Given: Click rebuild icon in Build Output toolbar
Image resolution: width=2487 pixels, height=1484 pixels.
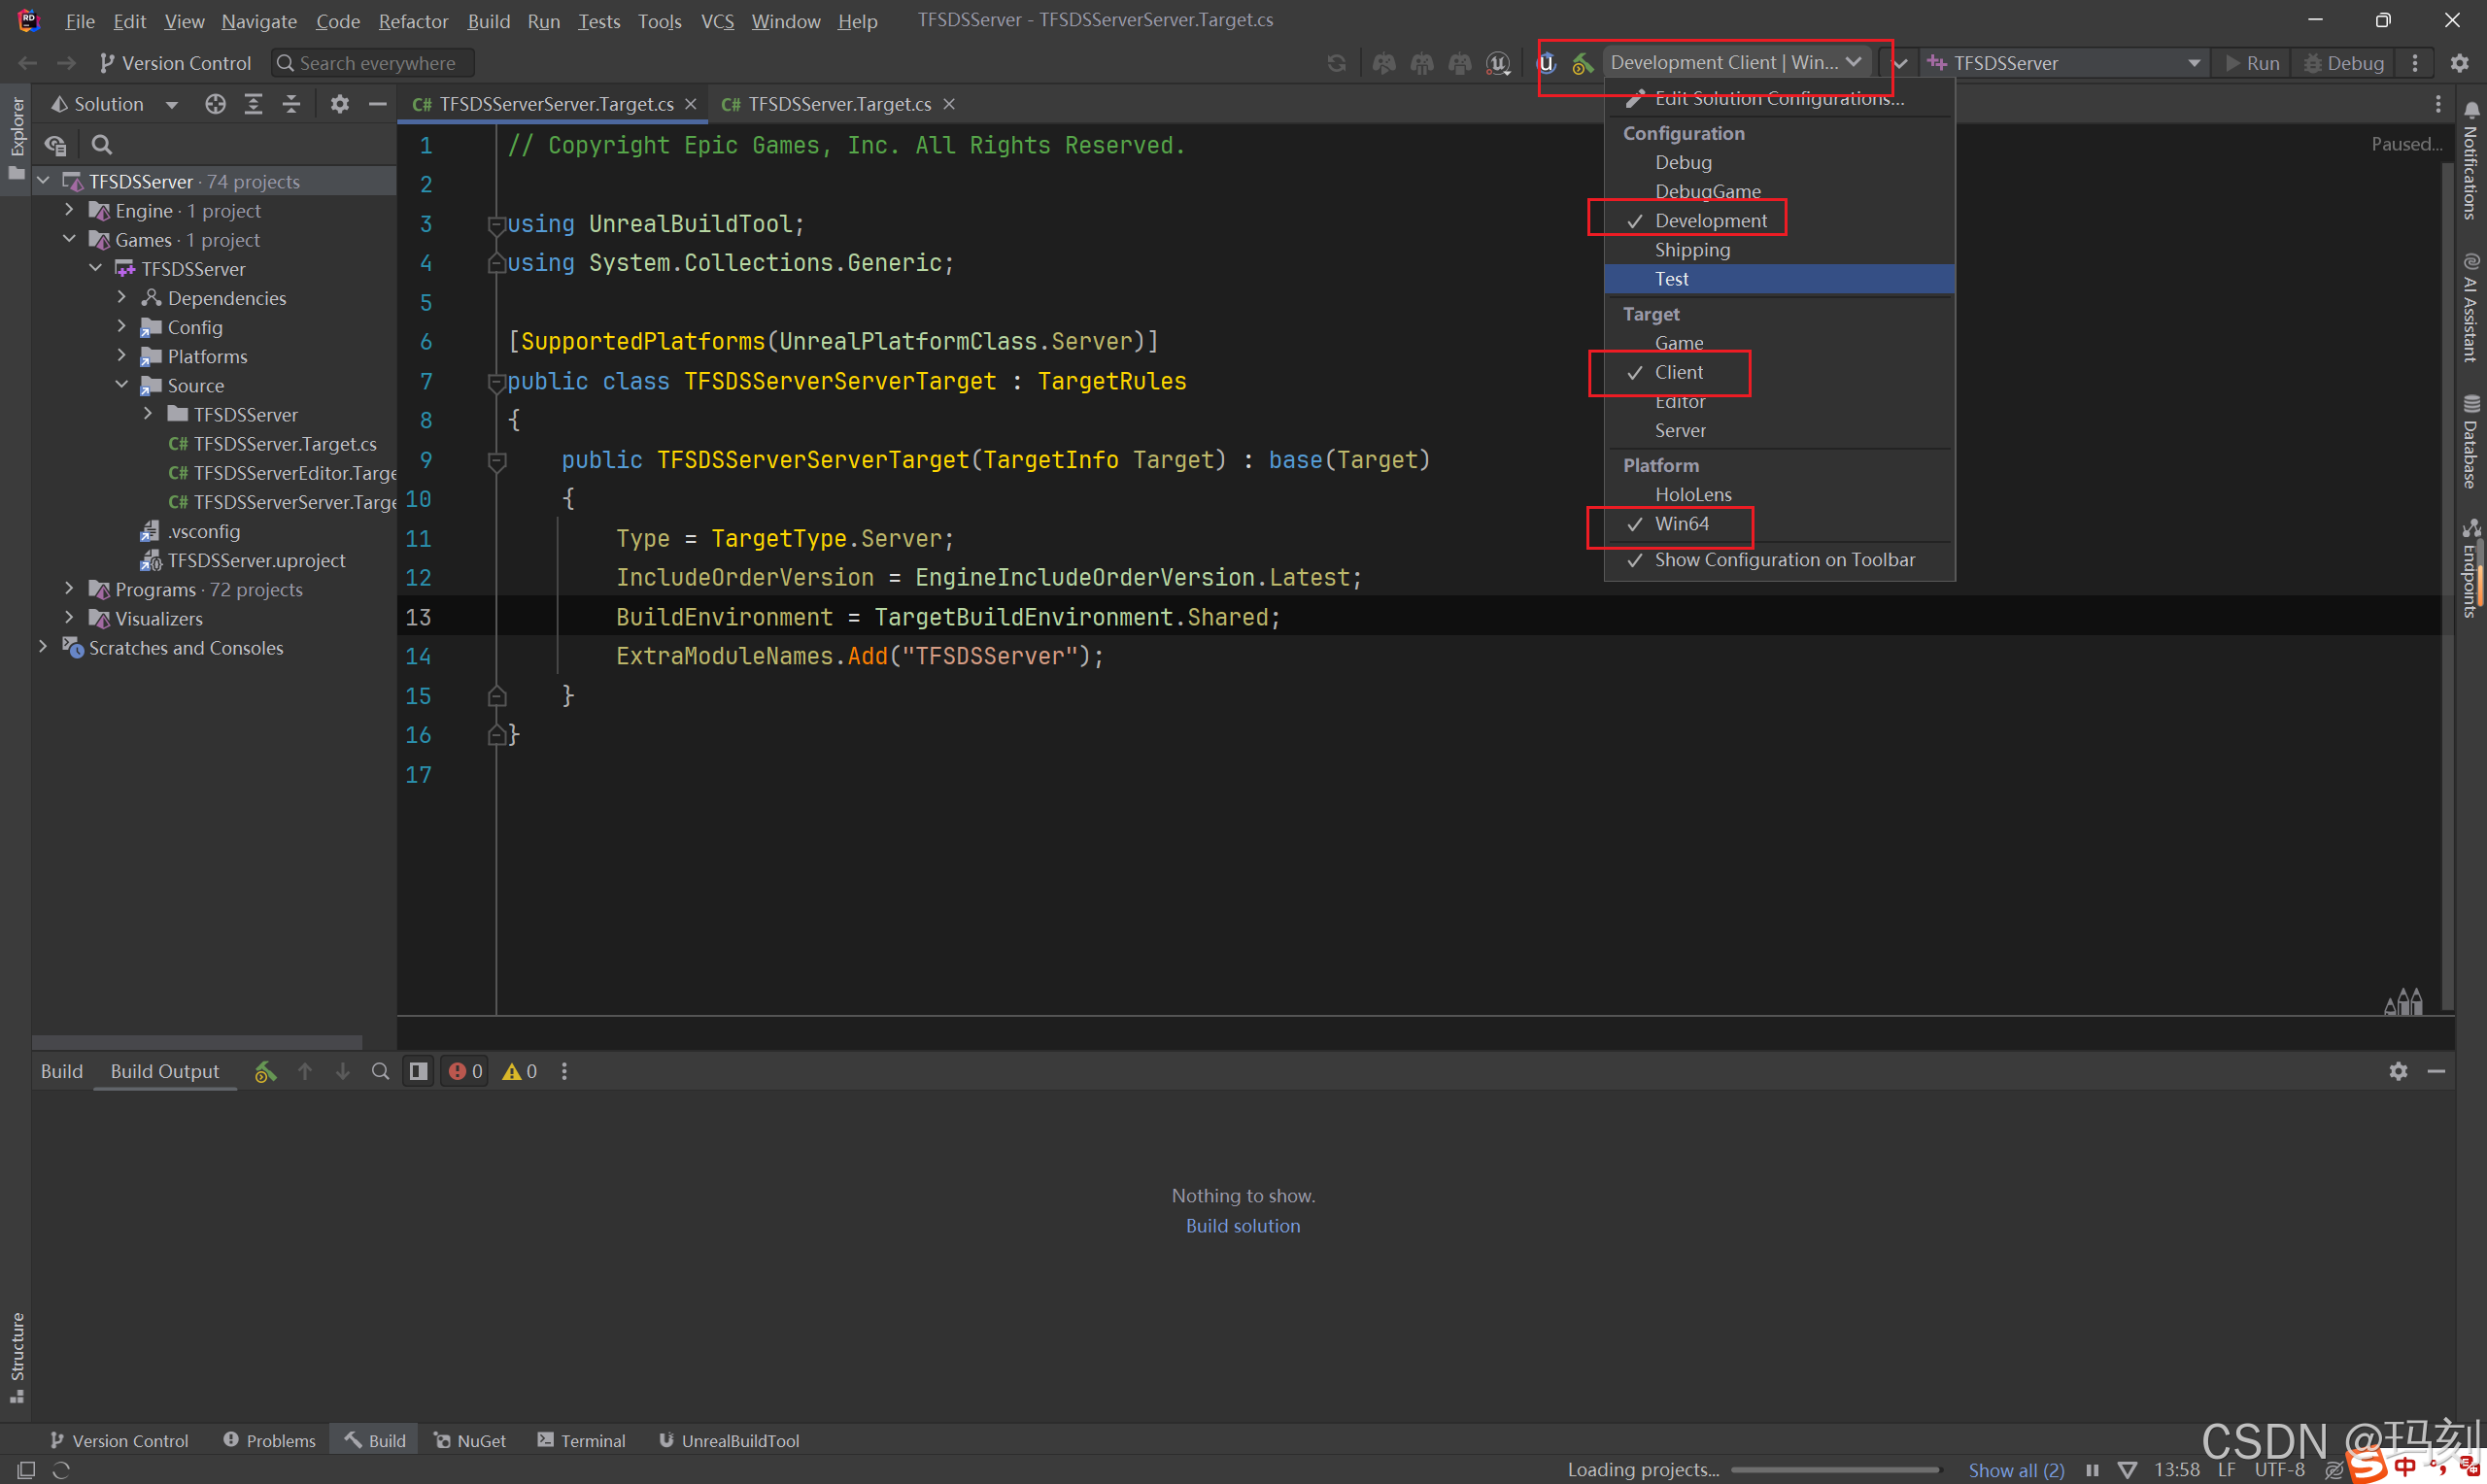Looking at the screenshot, I should click(265, 1071).
